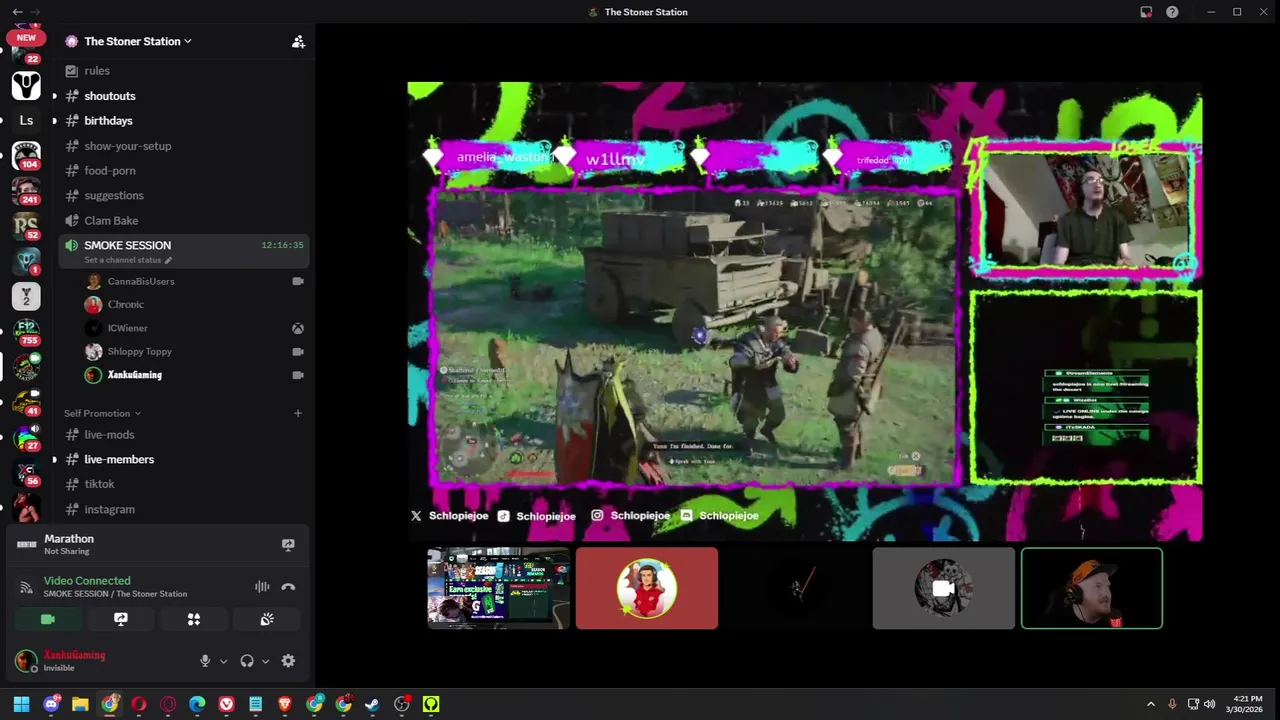
Task: Open the voice connection signal icon
Action: pos(27,587)
